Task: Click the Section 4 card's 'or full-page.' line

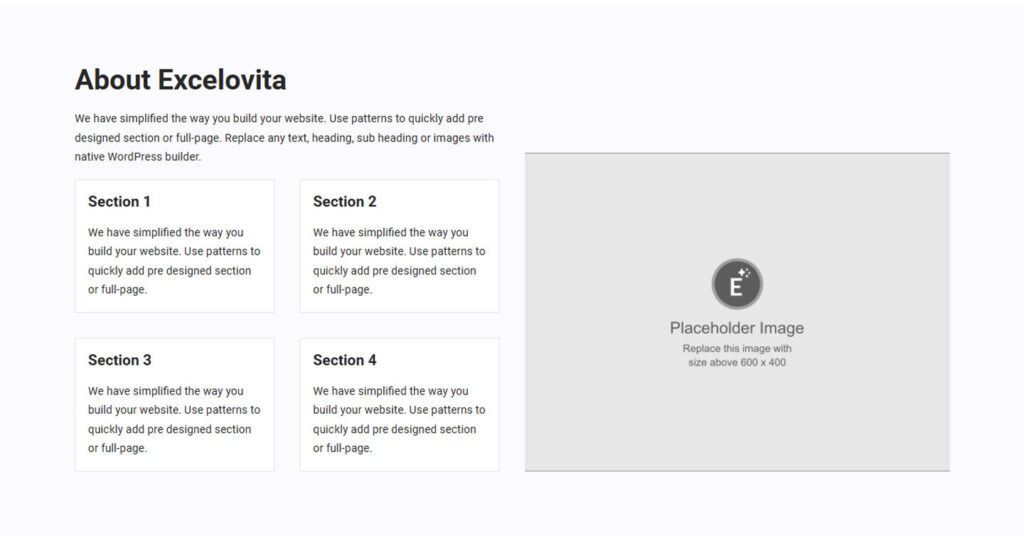Action: (x=342, y=448)
